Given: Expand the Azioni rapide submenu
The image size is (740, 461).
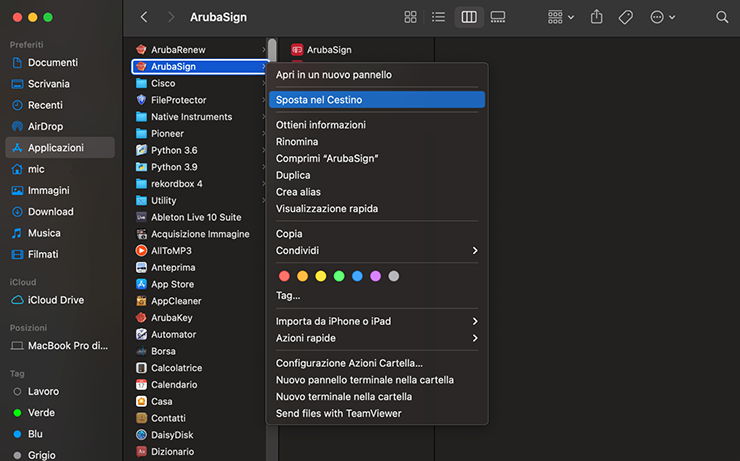Looking at the screenshot, I should click(x=376, y=338).
